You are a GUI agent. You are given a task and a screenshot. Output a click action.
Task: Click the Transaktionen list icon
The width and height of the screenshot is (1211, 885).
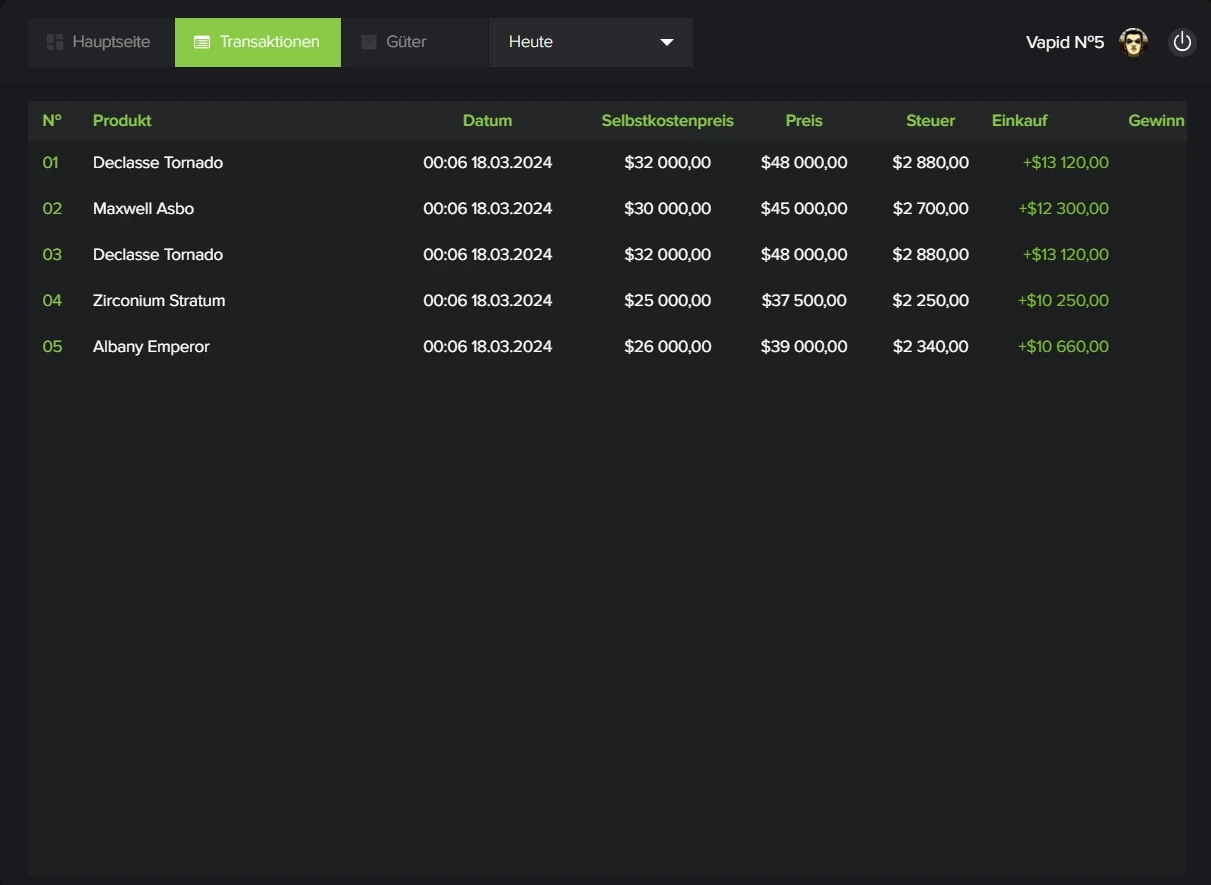coord(202,42)
